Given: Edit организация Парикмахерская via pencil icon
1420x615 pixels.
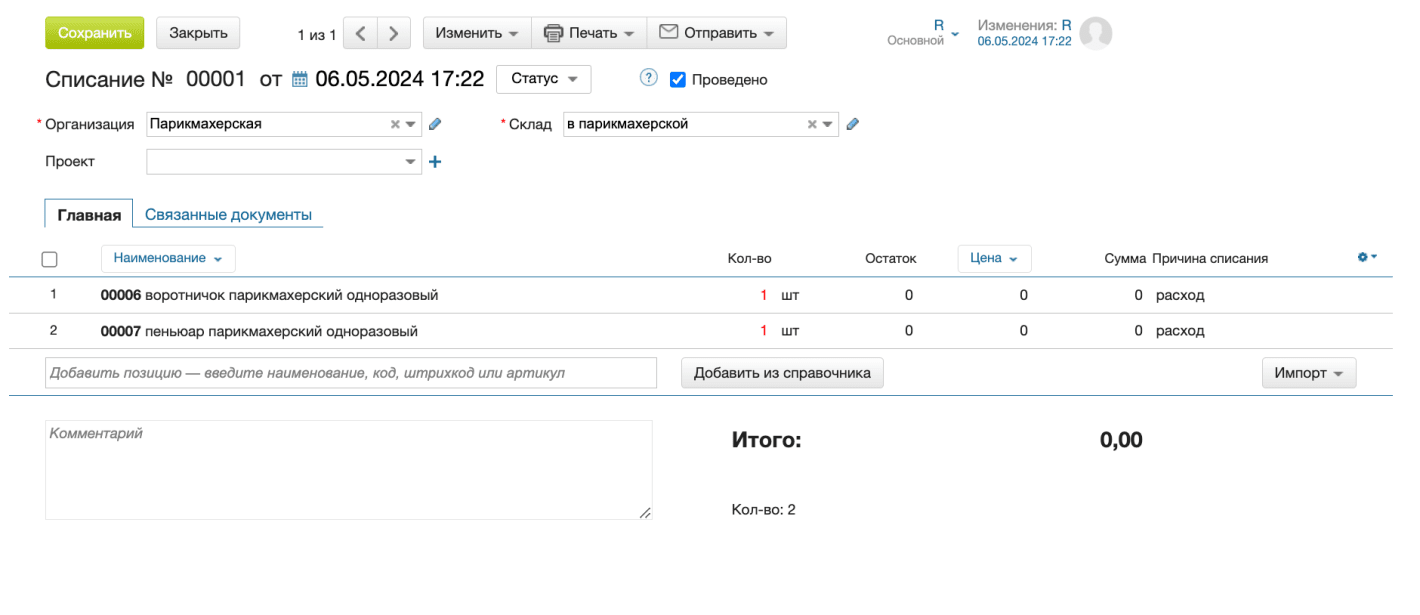Looking at the screenshot, I should click(x=435, y=123).
